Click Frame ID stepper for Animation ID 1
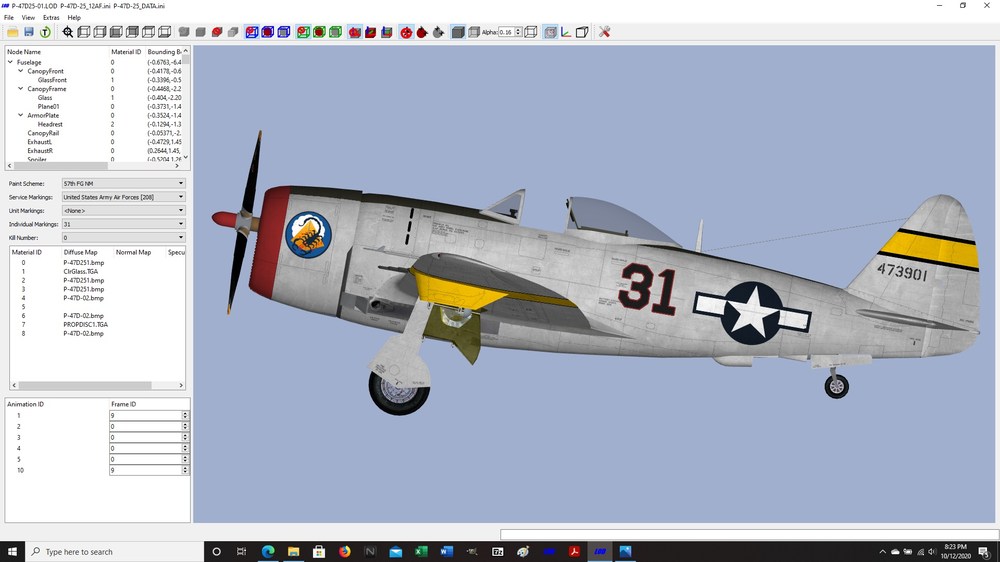The height and width of the screenshot is (562, 1000). [x=185, y=415]
